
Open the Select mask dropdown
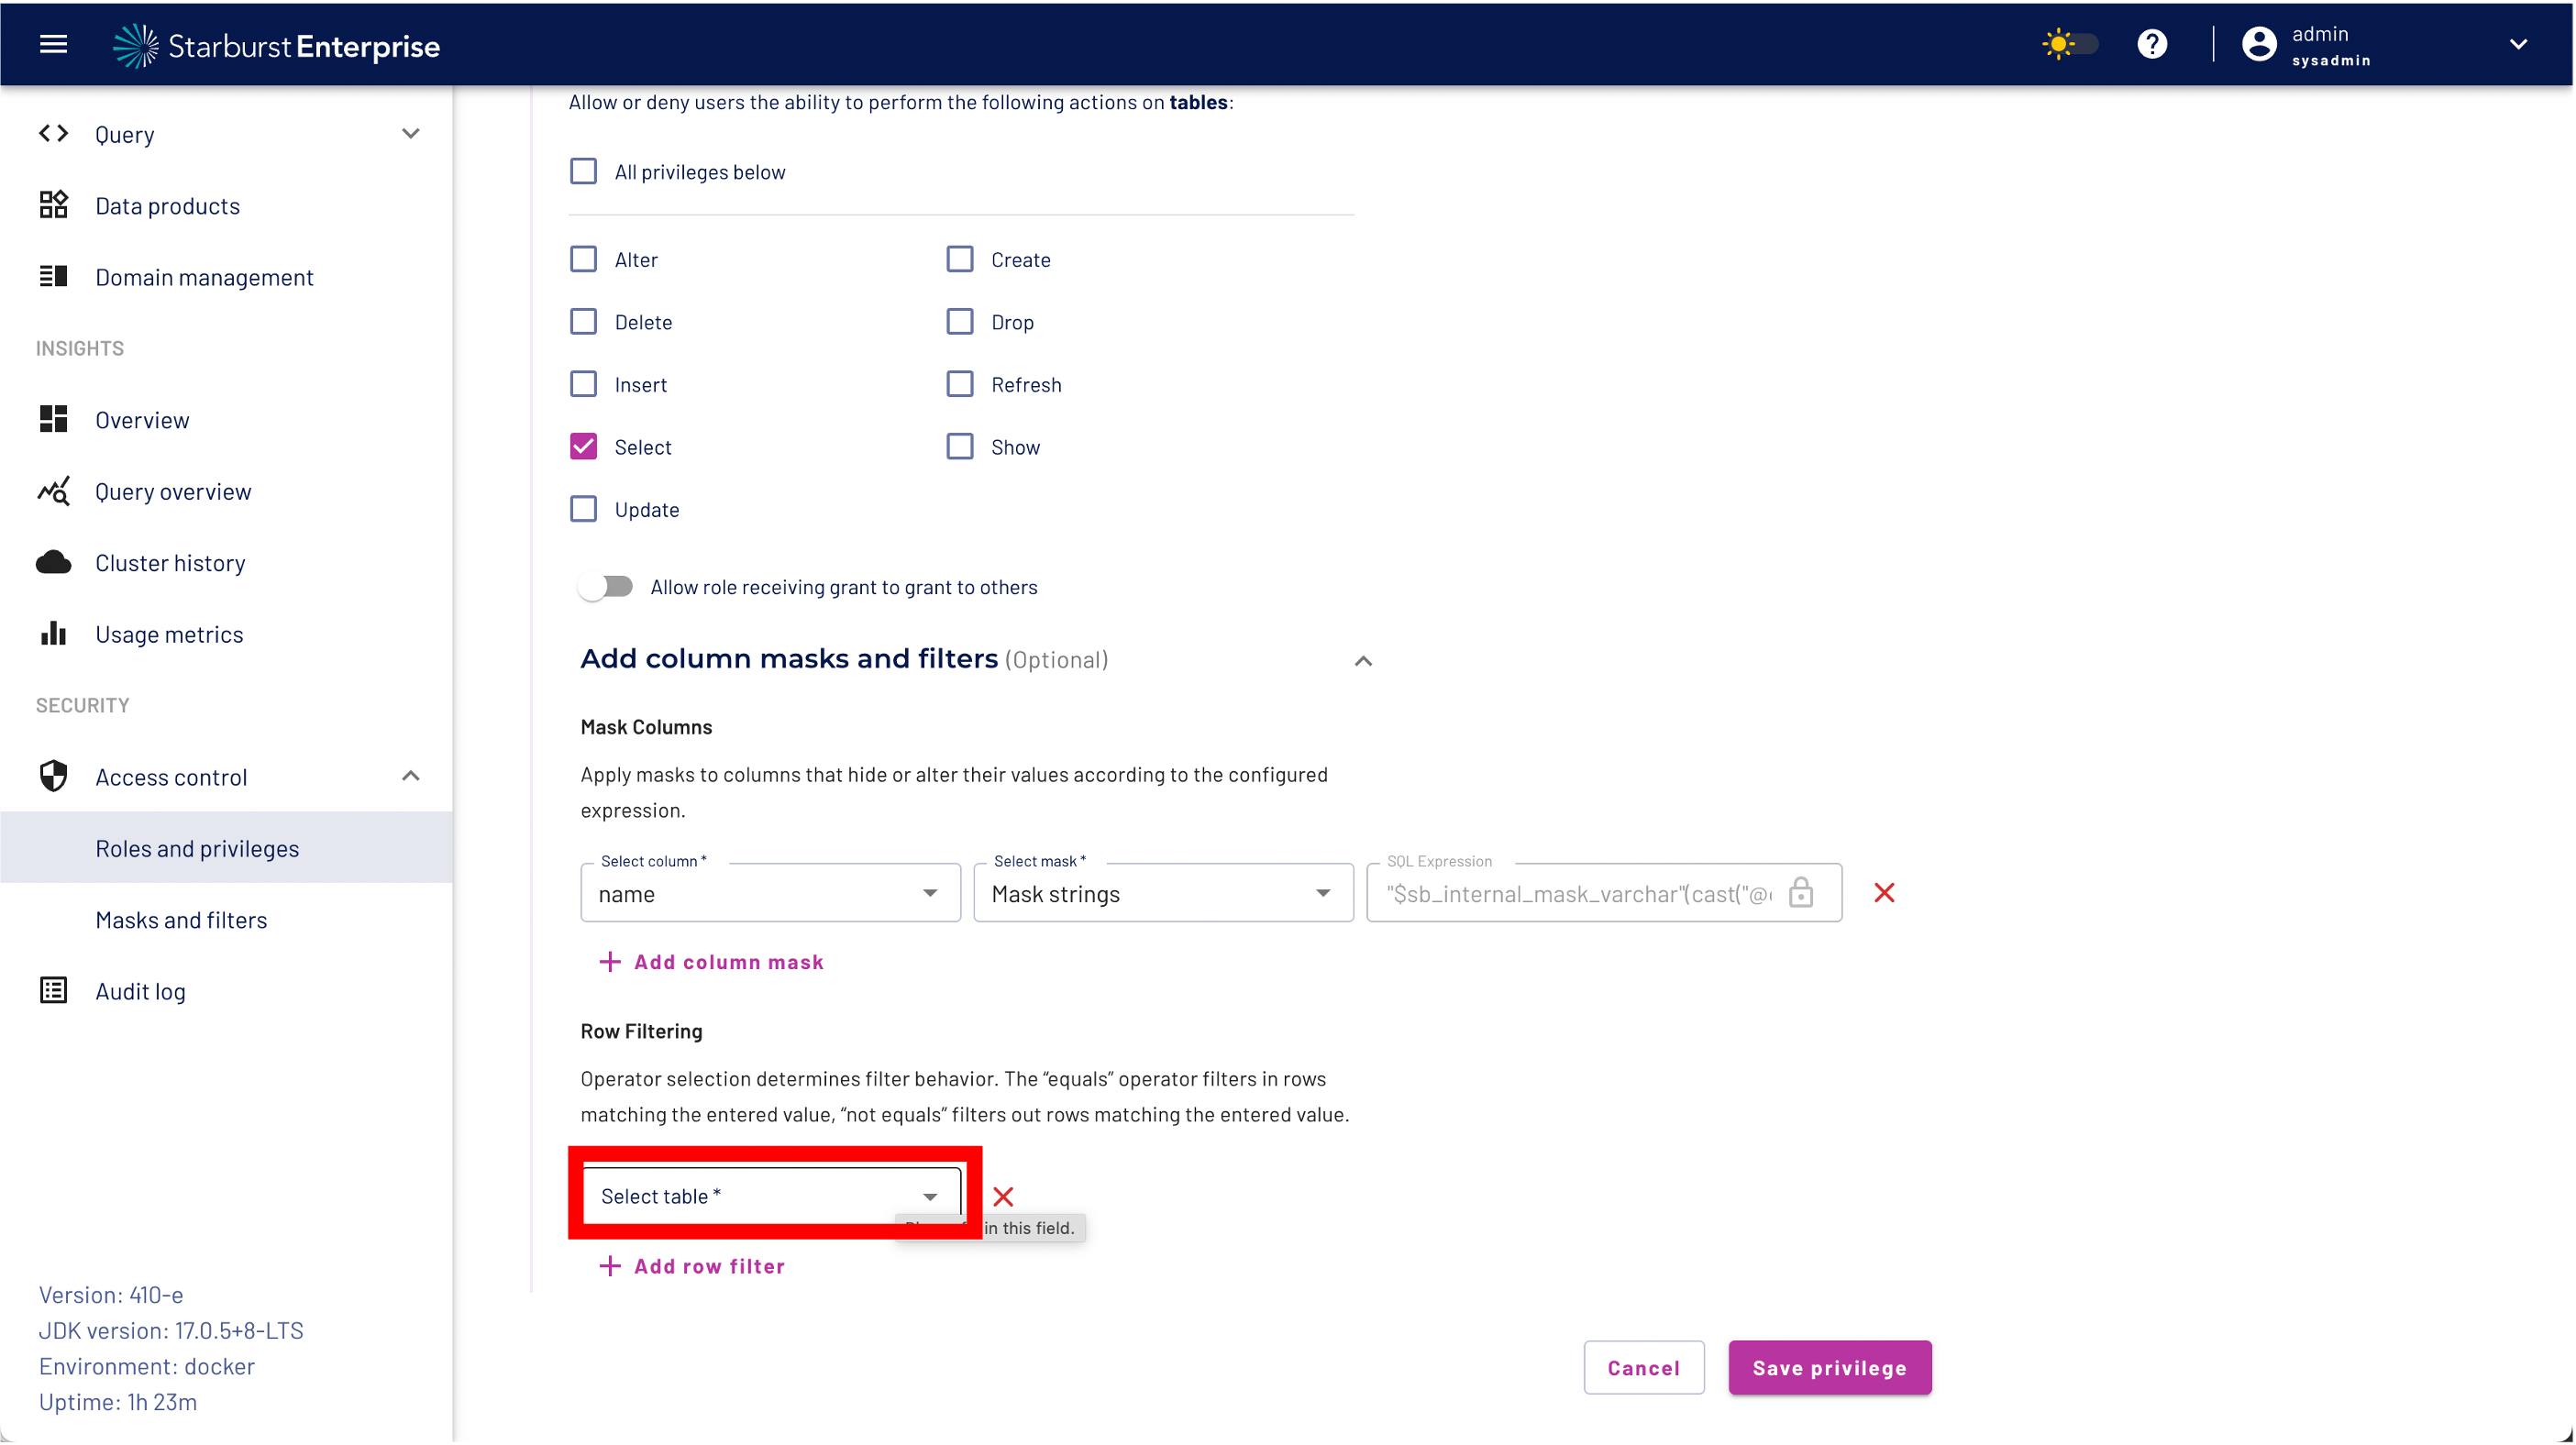(x=1162, y=893)
